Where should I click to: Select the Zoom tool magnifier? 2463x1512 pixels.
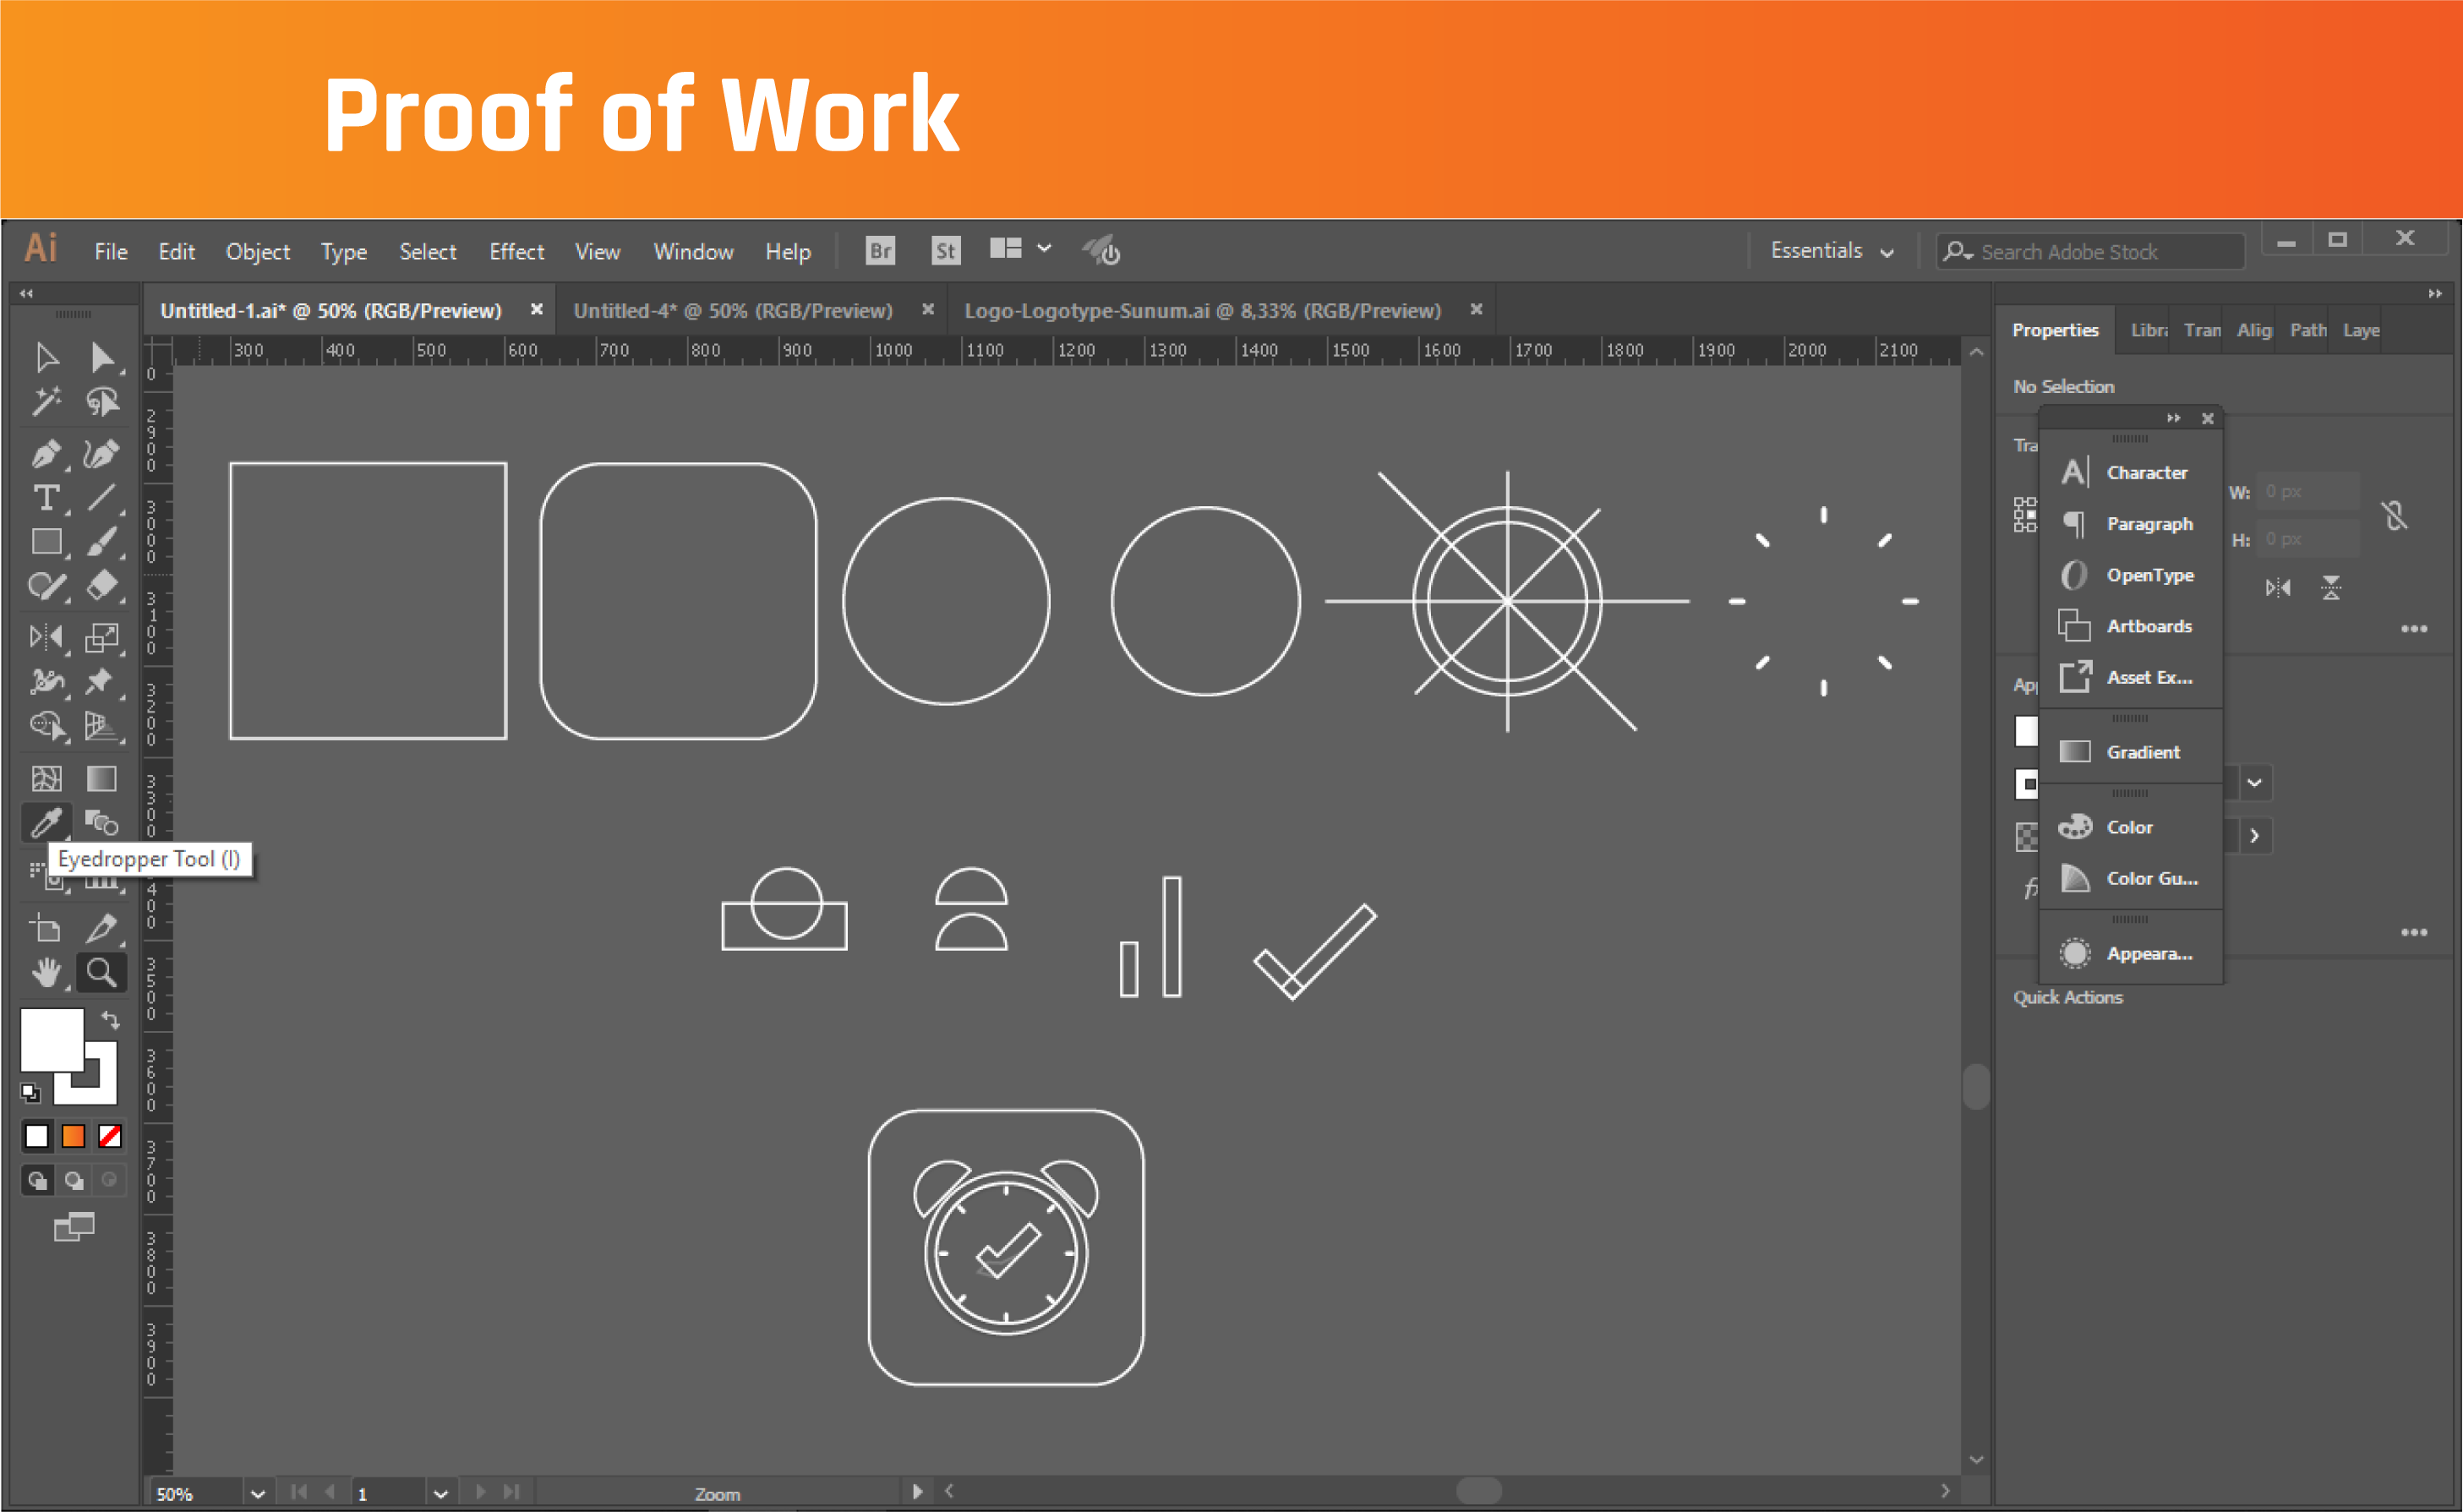pos(101,972)
